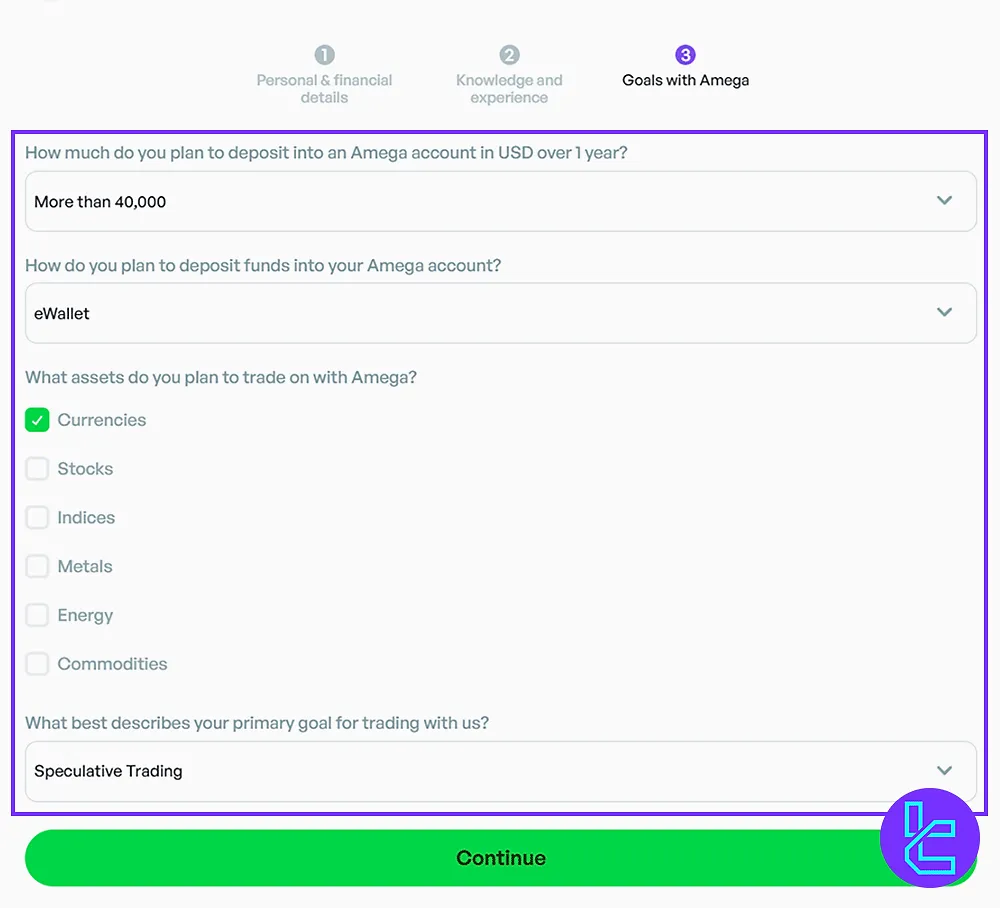
Task: Select the Goals with Amega step label
Action: coord(686,80)
